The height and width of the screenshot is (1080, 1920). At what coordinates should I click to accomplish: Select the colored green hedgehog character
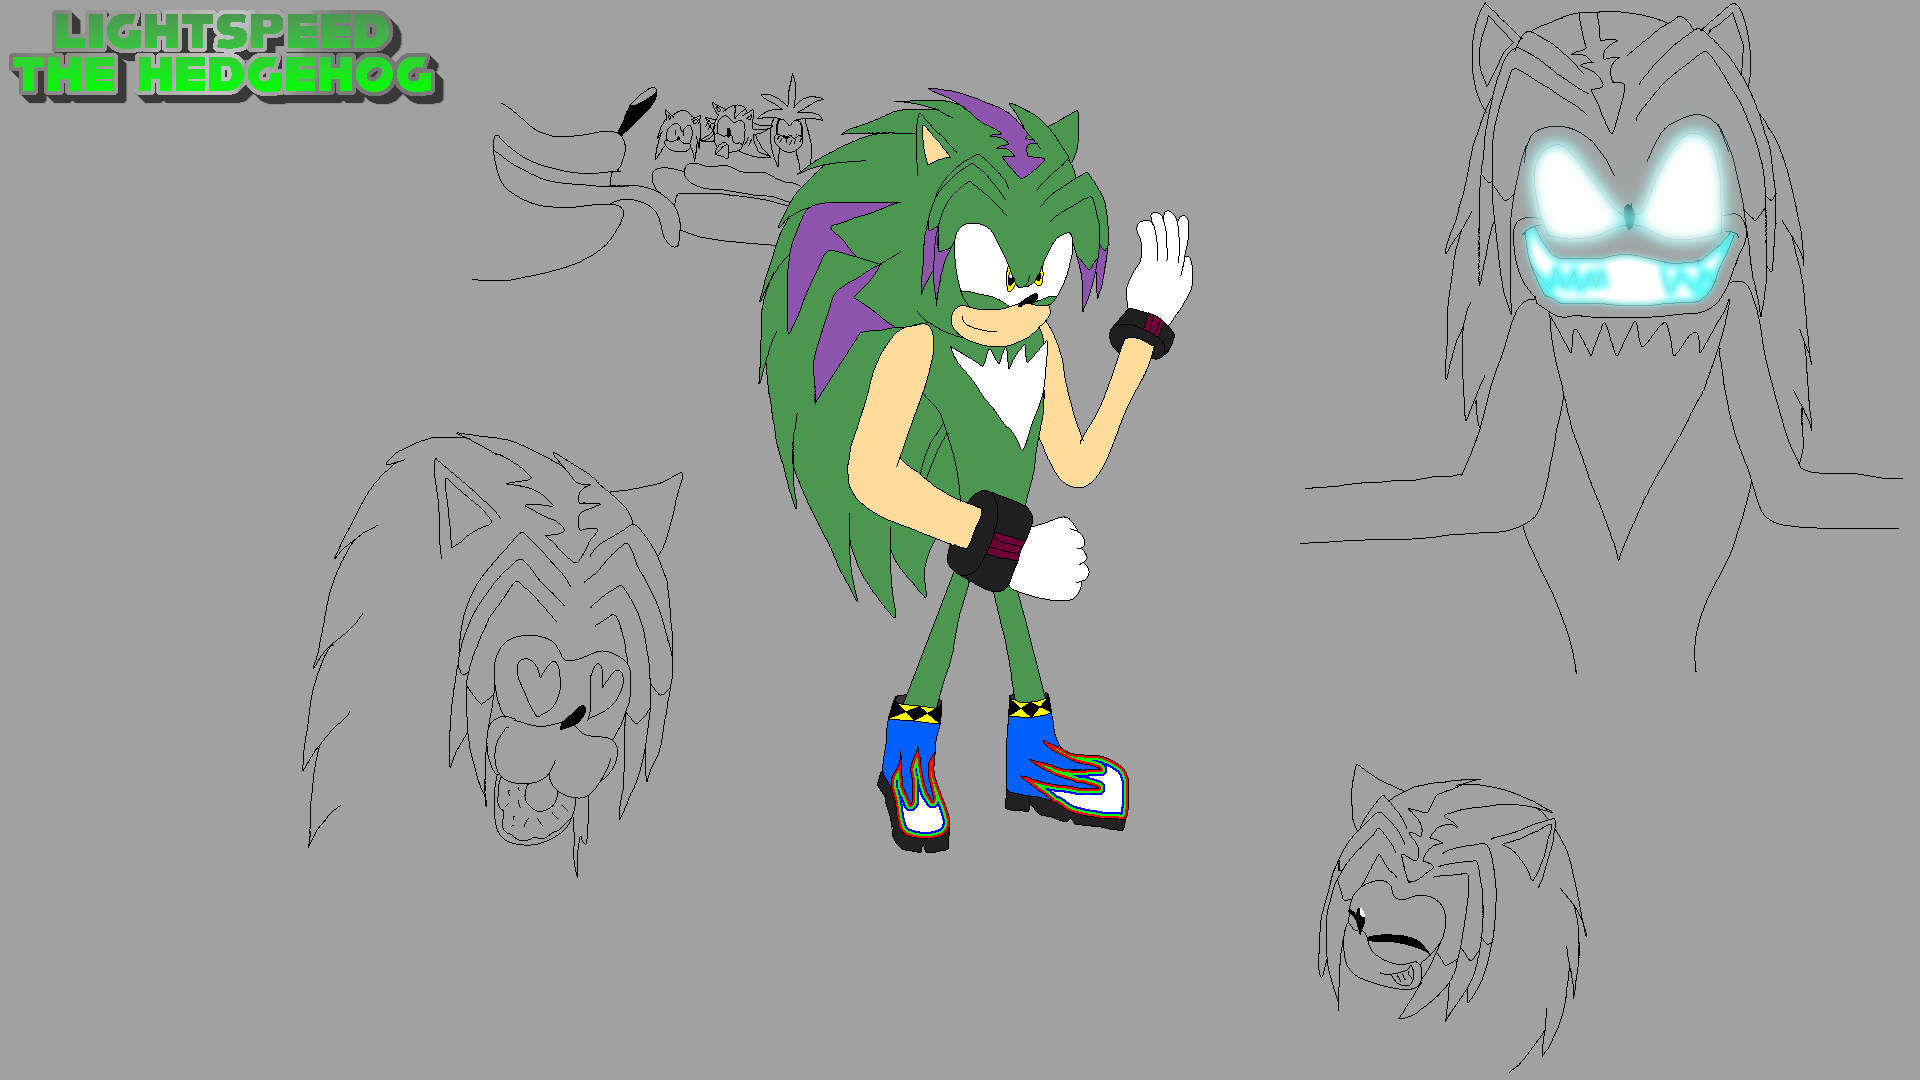click(975, 470)
